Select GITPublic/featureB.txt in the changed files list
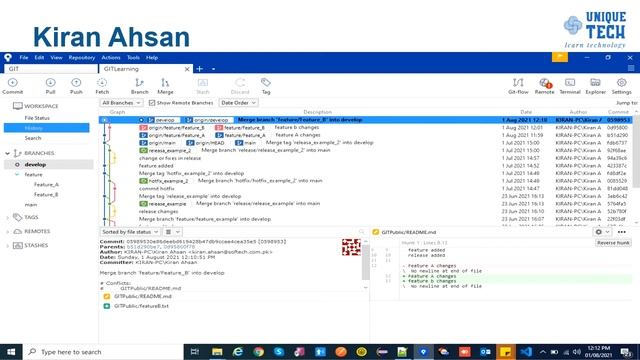Image resolution: width=640 pixels, height=360 pixels. (x=141, y=306)
